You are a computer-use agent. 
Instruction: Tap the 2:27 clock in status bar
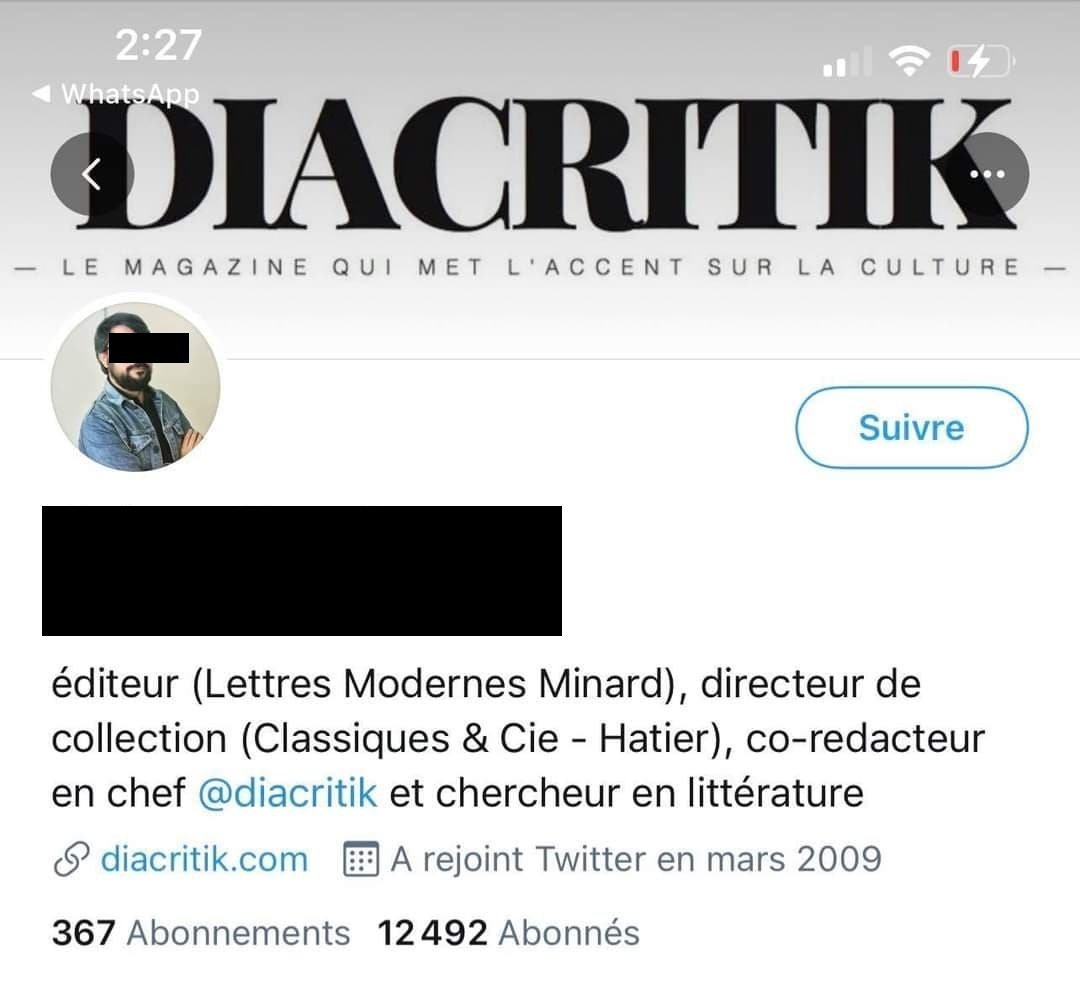click(x=158, y=45)
